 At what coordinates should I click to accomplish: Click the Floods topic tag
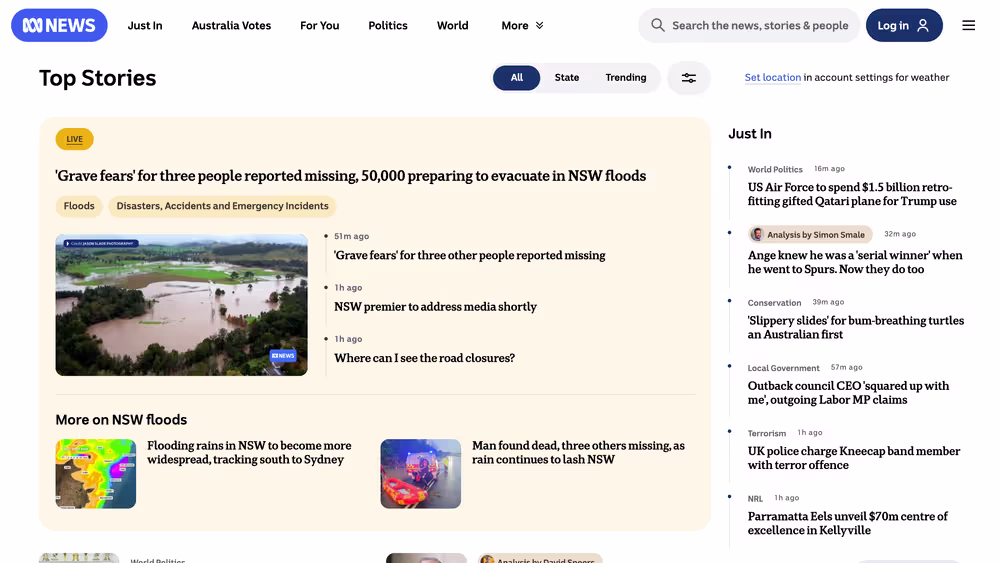(79, 206)
